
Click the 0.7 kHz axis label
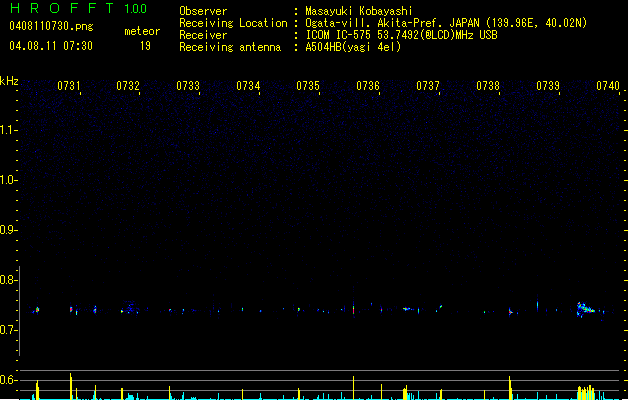[x=8, y=330]
